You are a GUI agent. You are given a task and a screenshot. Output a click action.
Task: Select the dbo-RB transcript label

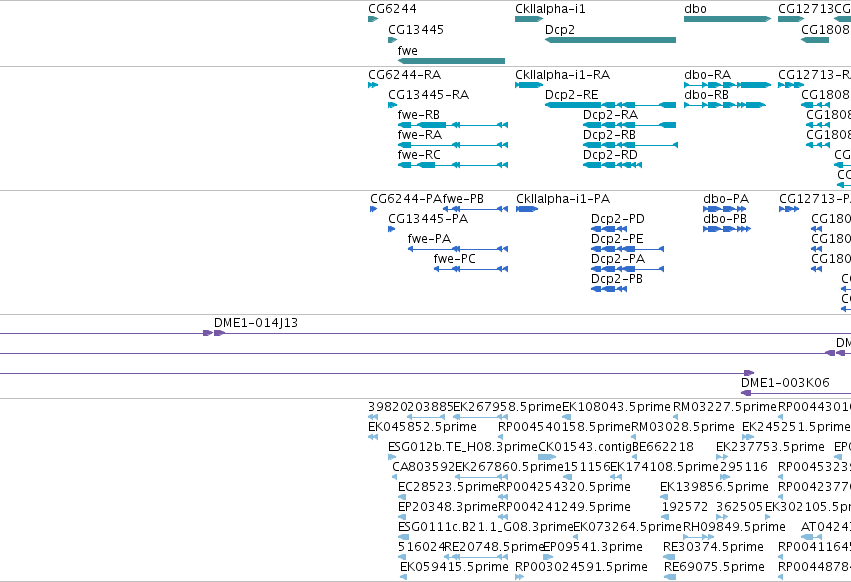[x=706, y=95]
